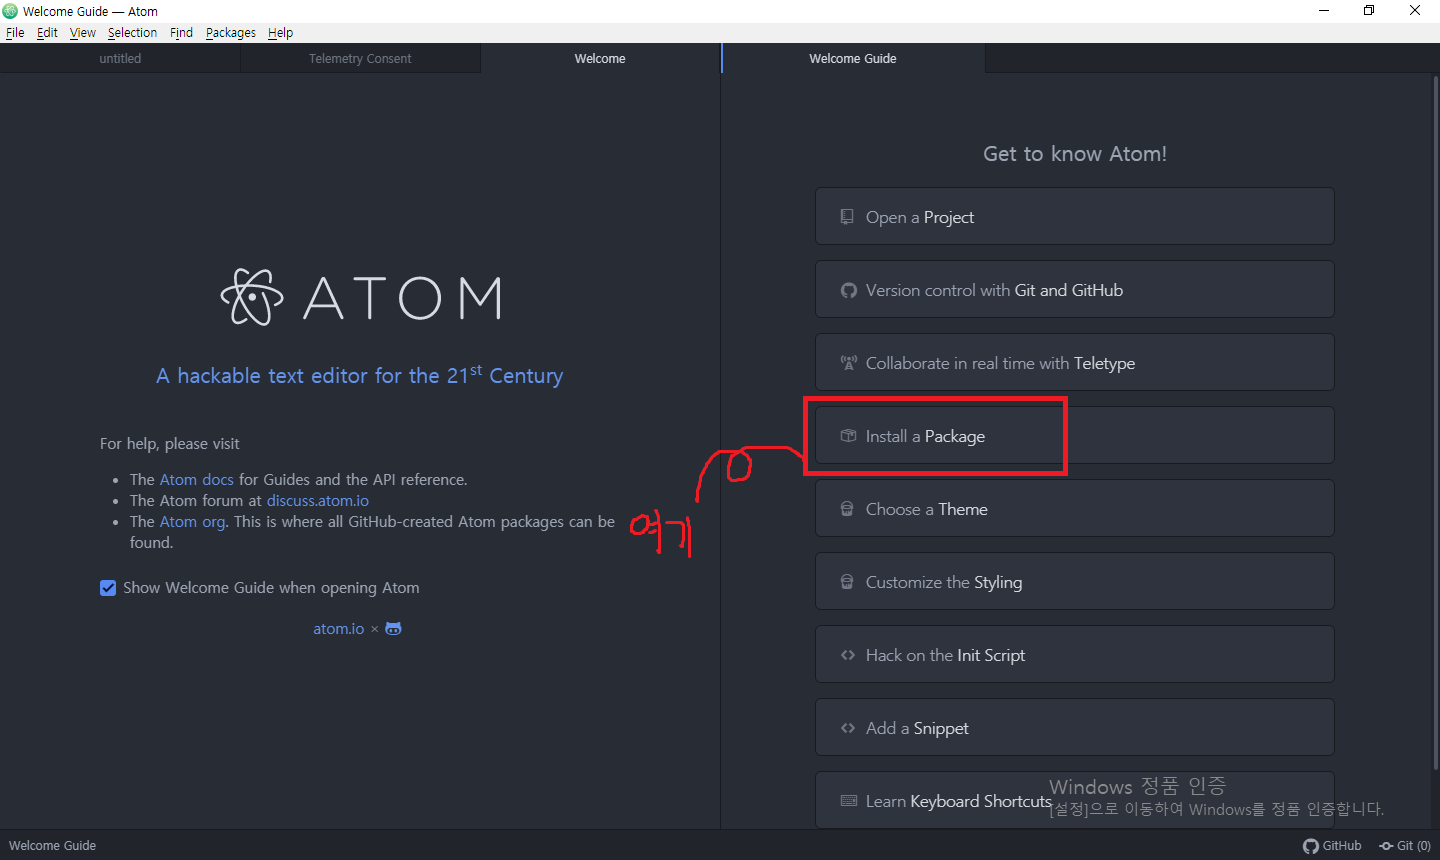Click the GitHub octocat icon beside Version control
Screen dimensions: 1440x860
[x=848, y=290]
